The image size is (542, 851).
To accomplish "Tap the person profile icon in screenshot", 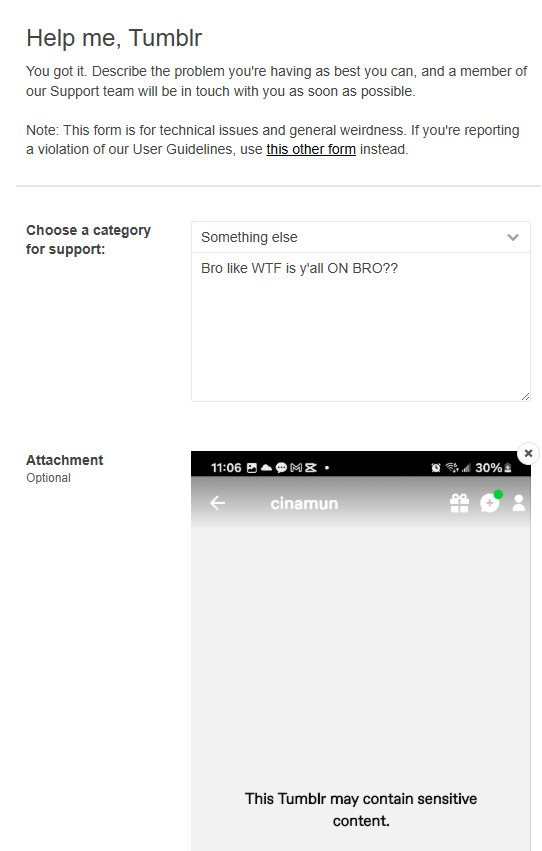I will (x=519, y=503).
